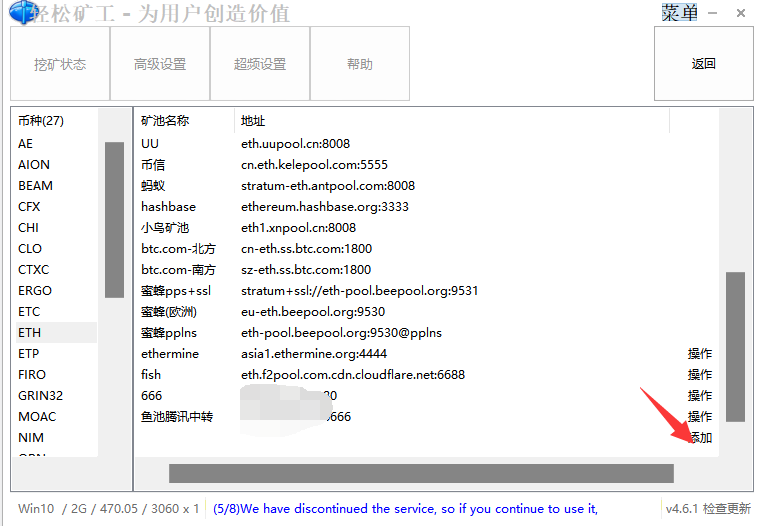Select the highlighted ETH coin

coord(56,333)
